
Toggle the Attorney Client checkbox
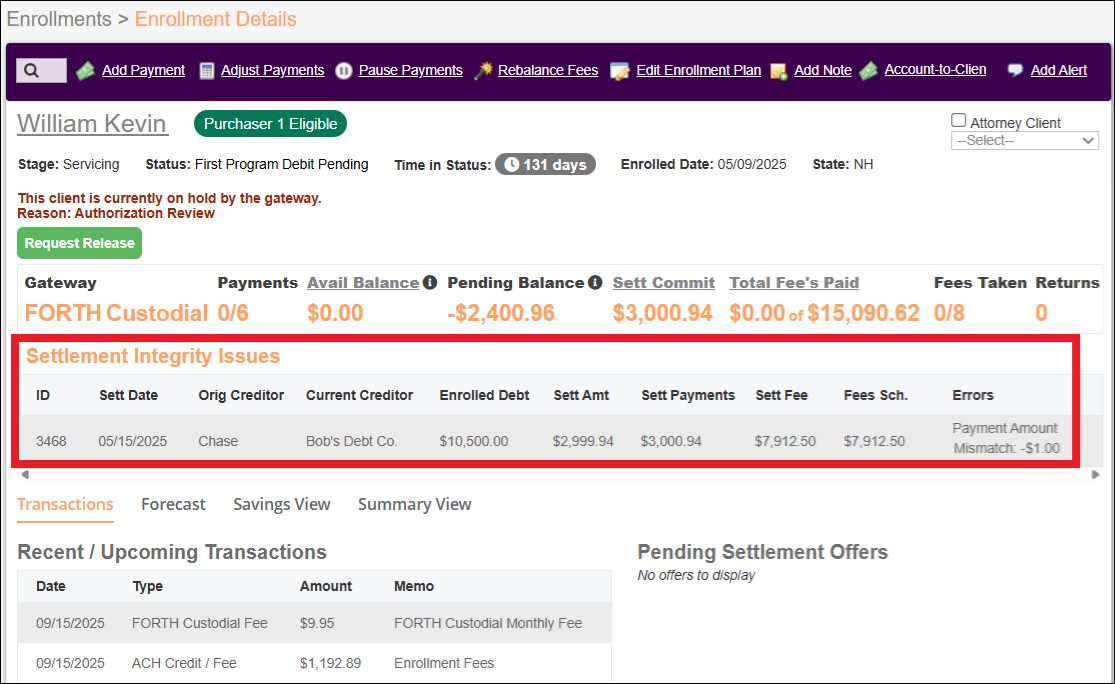pyautogui.click(x=959, y=120)
